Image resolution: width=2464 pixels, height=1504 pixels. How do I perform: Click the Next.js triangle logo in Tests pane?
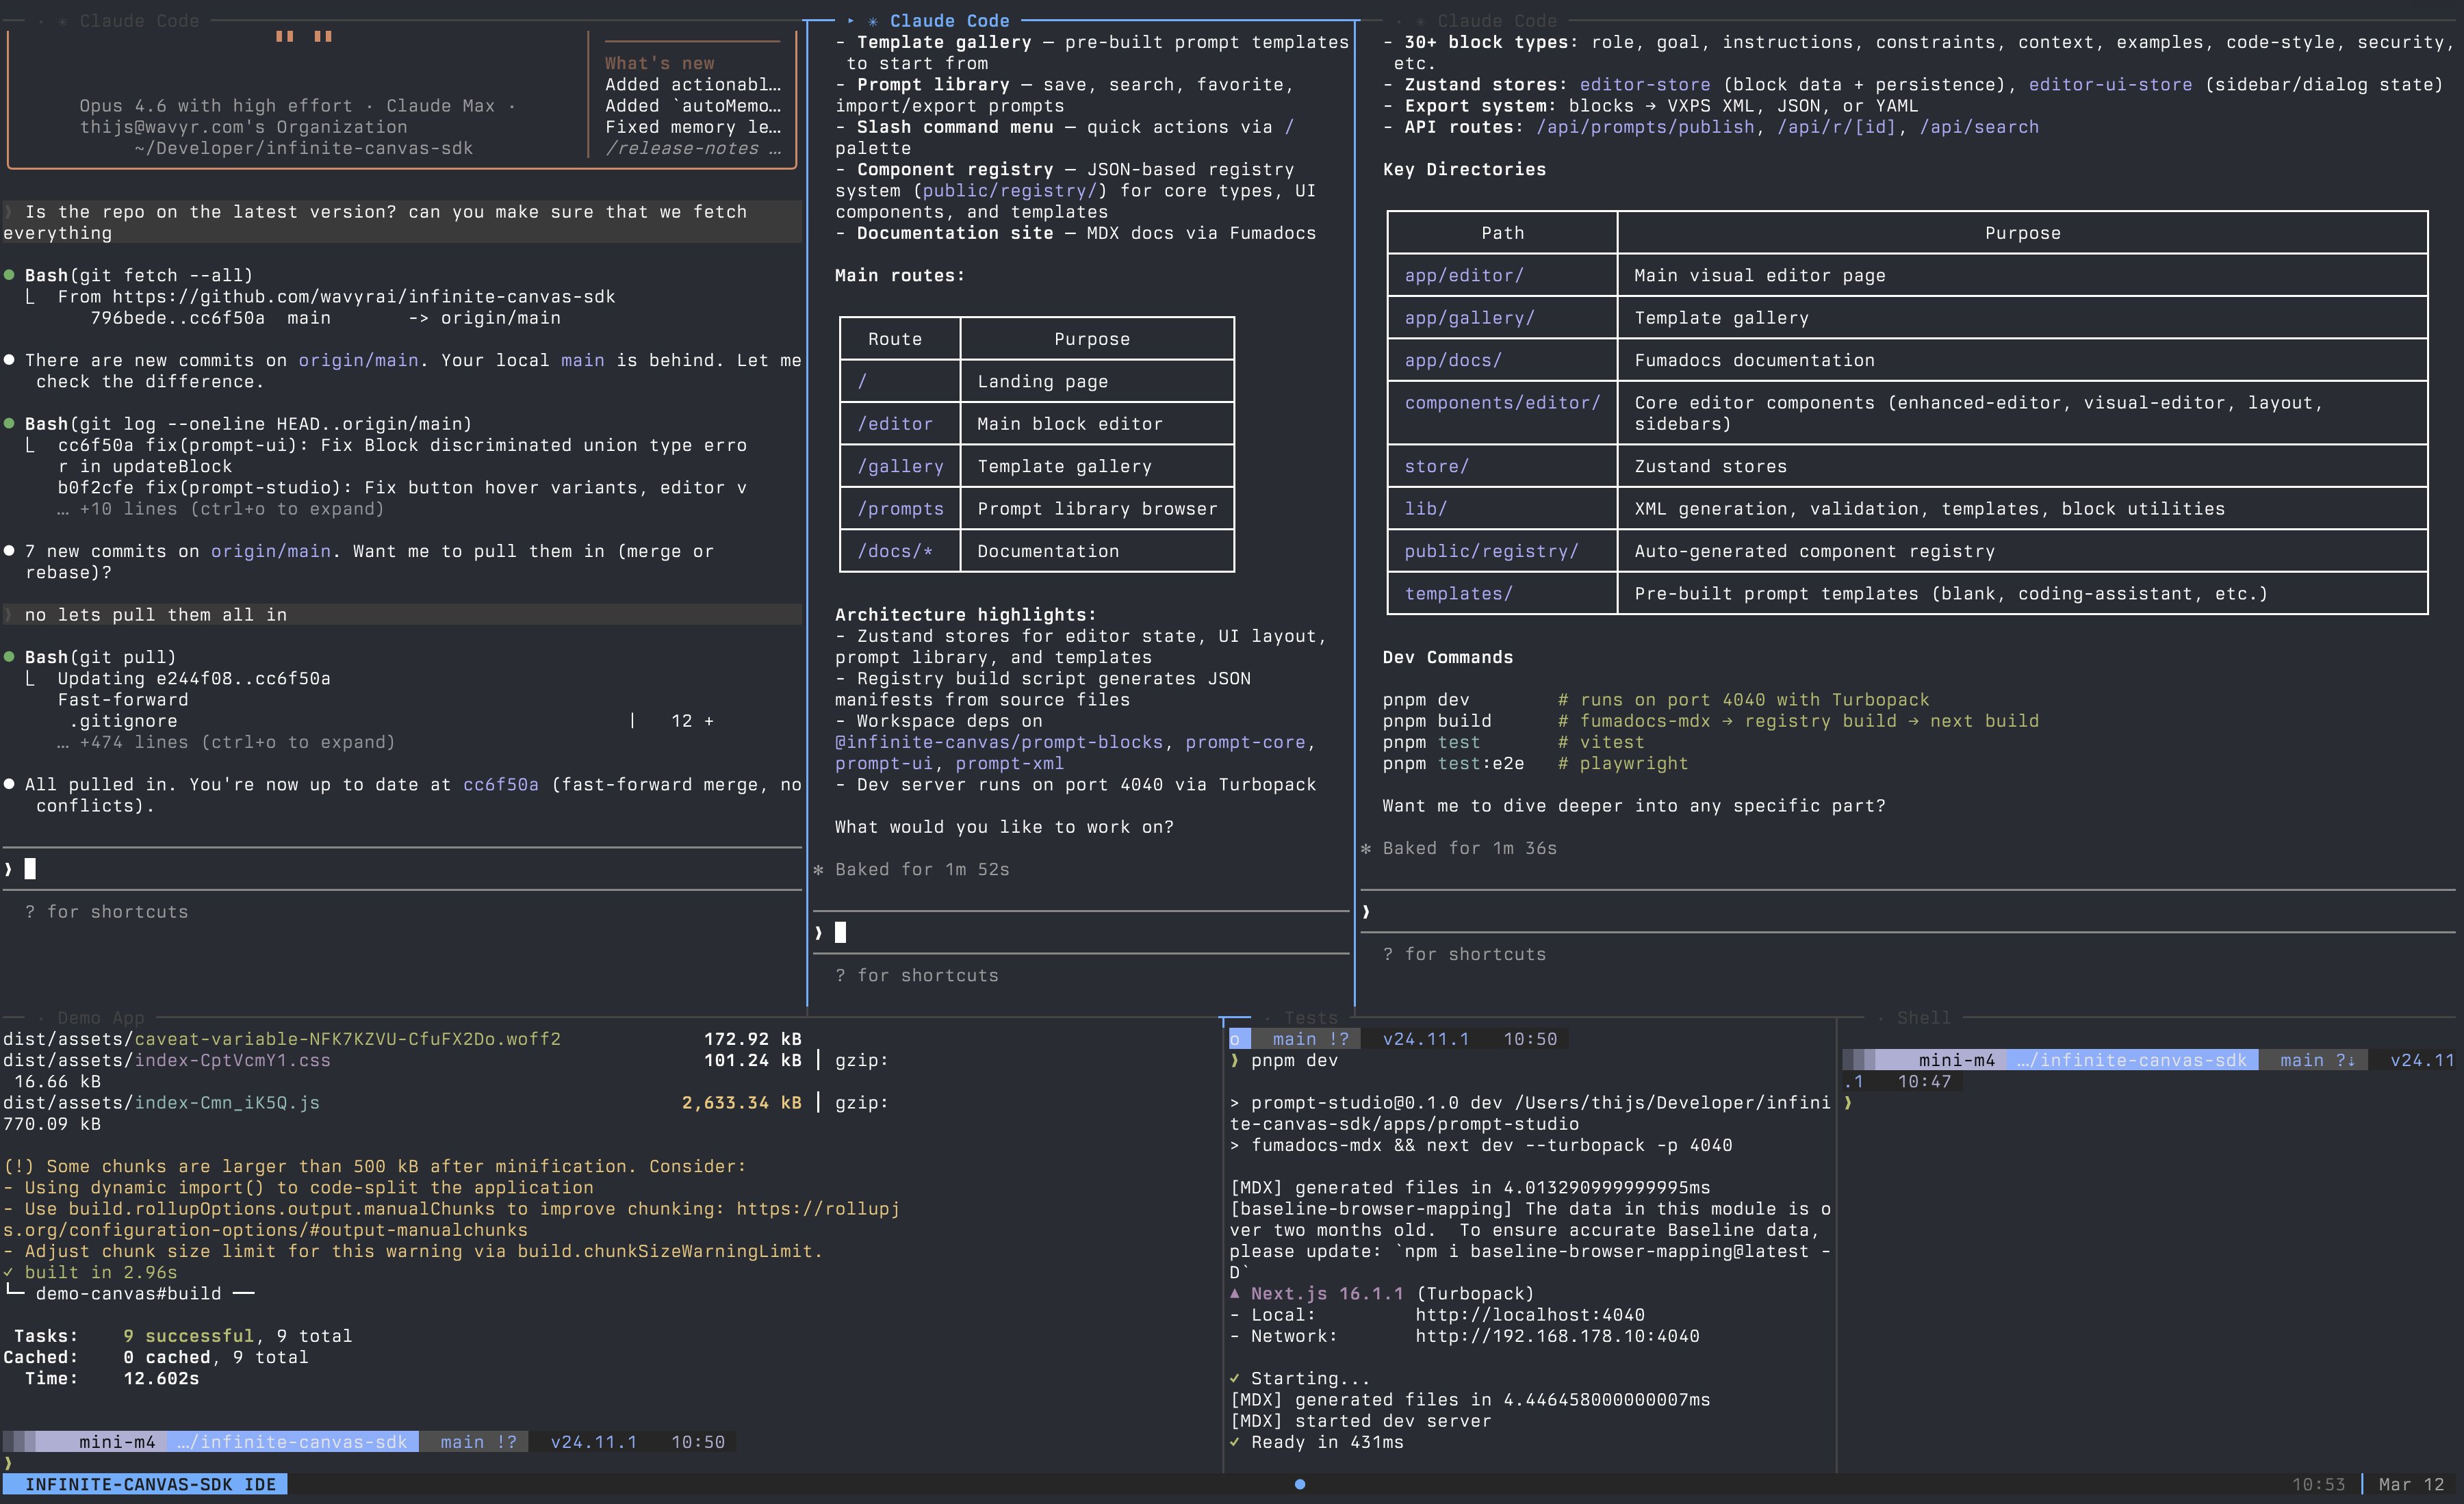[1235, 1293]
